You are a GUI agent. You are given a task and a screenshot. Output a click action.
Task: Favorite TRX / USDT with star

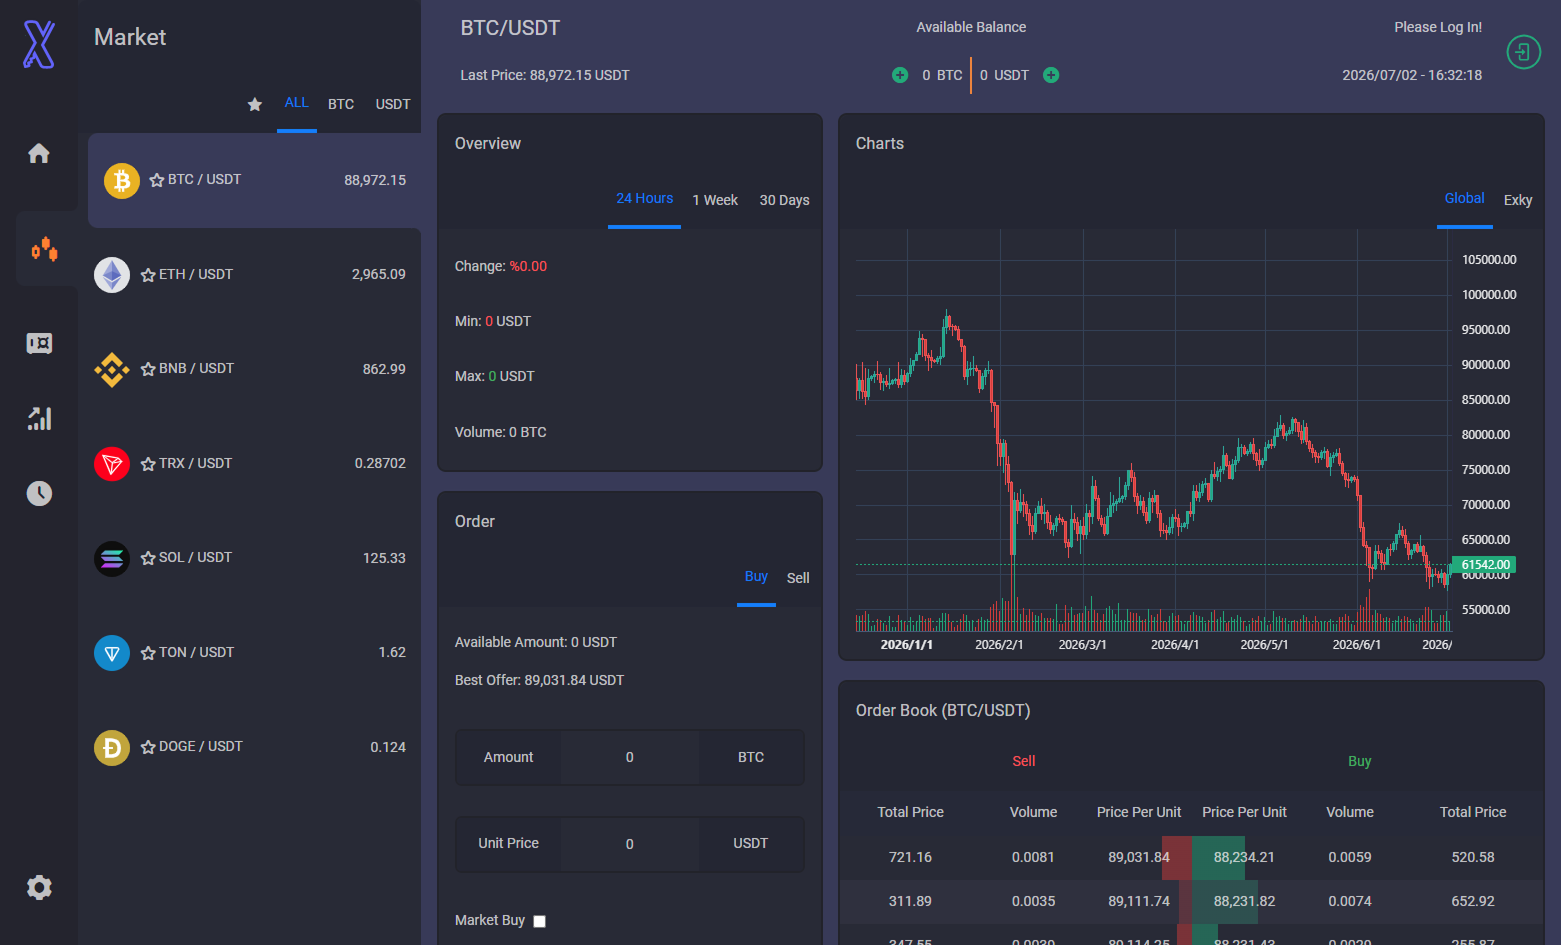[x=148, y=464]
